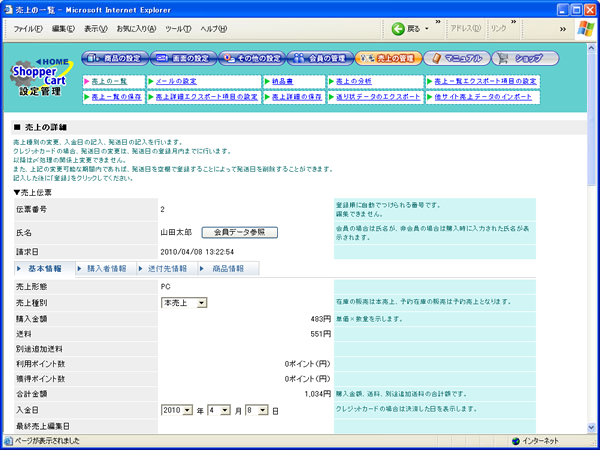Follow the 売上の一覧 link
600x450 pixels.
pyautogui.click(x=109, y=82)
